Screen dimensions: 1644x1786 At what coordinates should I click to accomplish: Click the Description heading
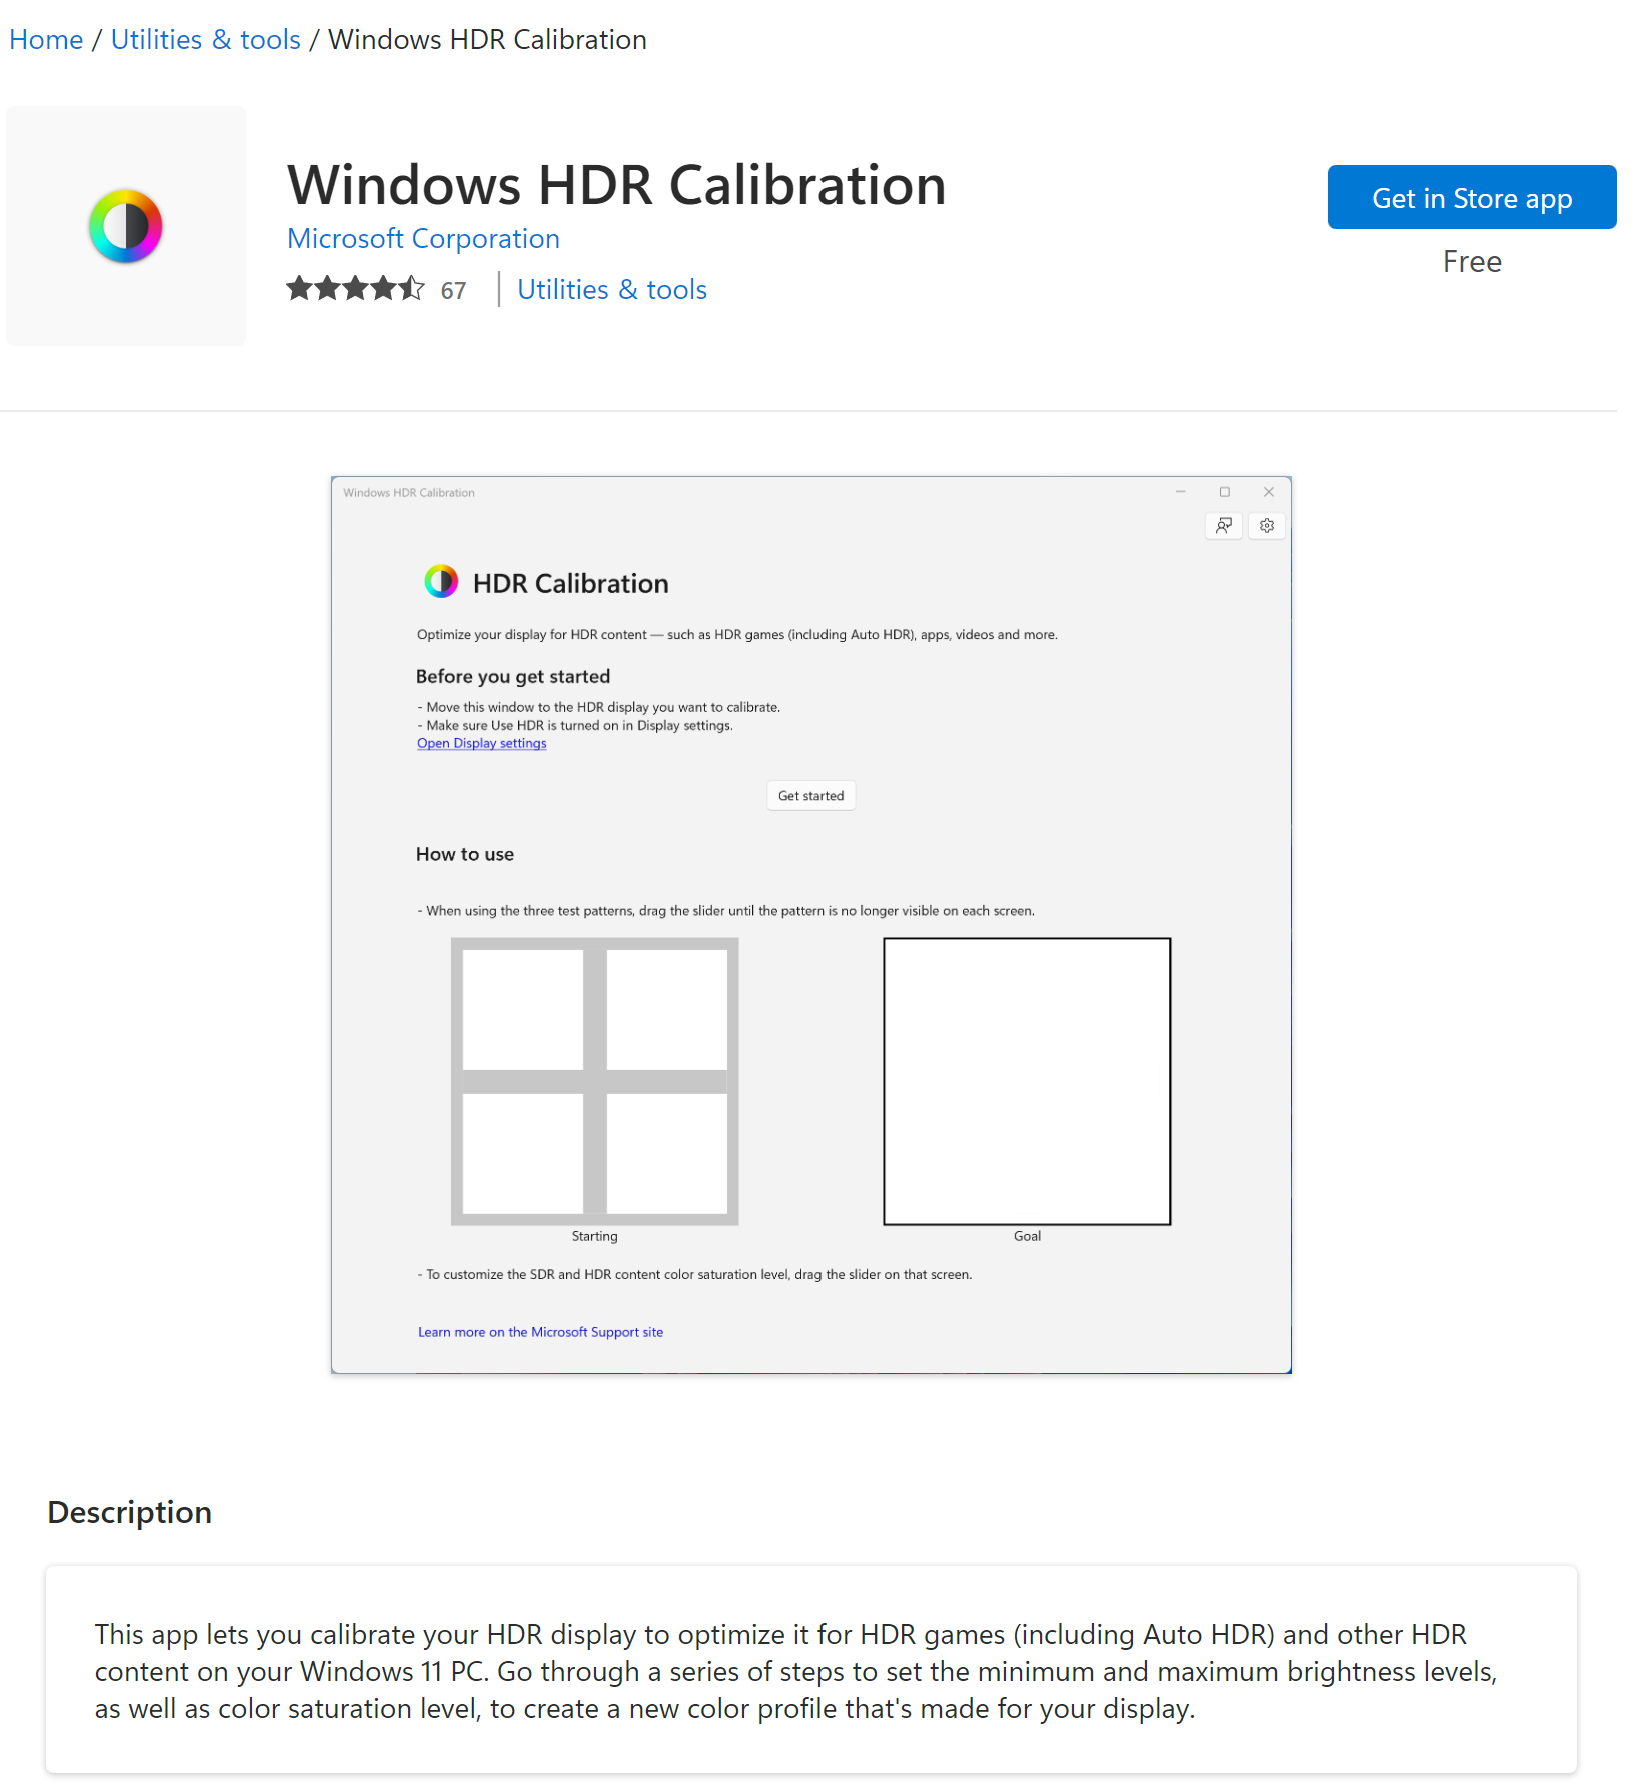tap(130, 1512)
